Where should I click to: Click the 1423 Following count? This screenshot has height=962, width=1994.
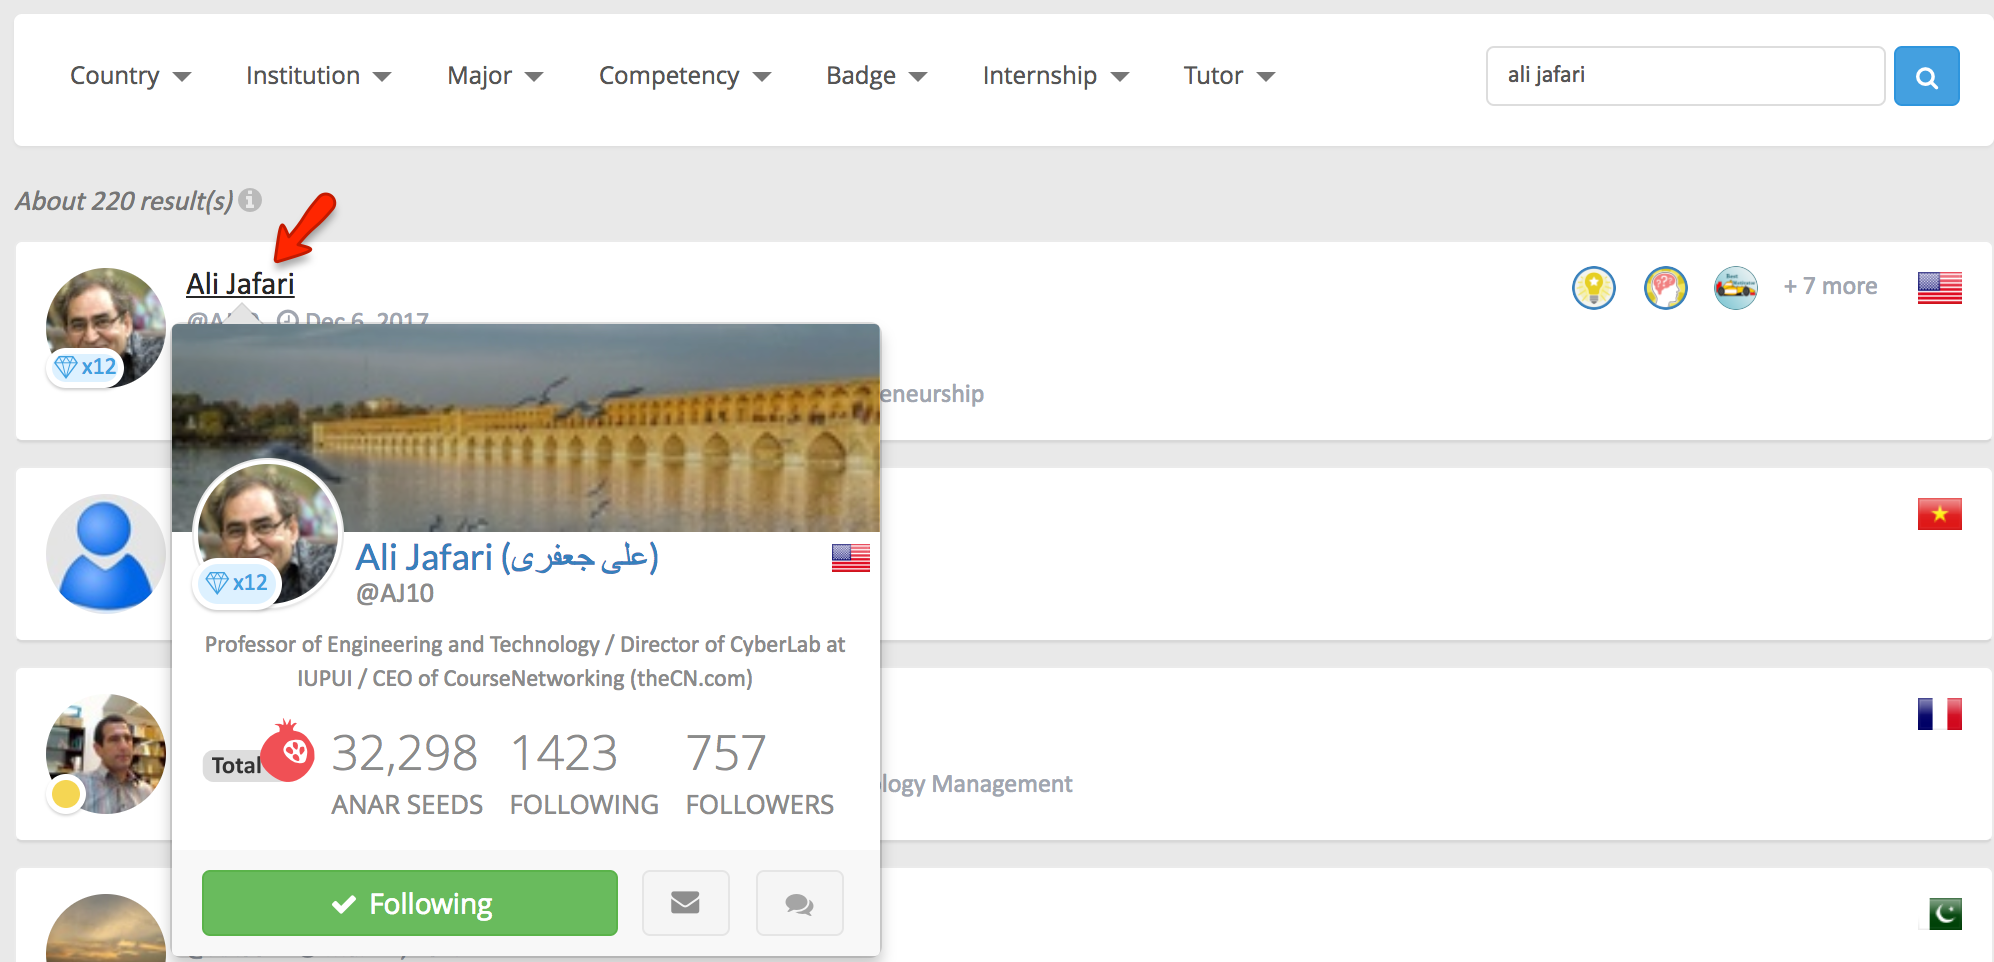click(x=564, y=753)
